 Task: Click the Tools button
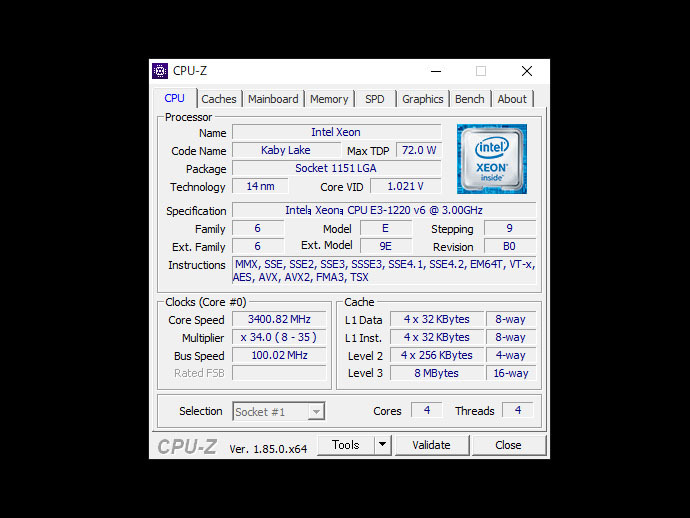(346, 445)
